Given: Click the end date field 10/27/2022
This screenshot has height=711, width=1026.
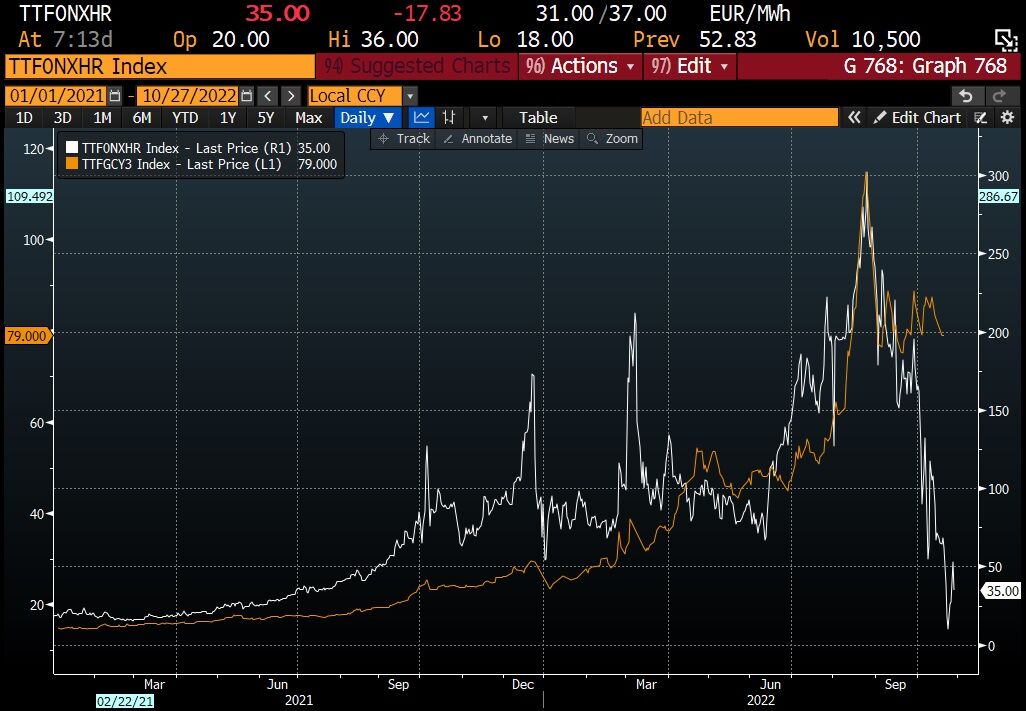Looking at the screenshot, I should point(188,96).
